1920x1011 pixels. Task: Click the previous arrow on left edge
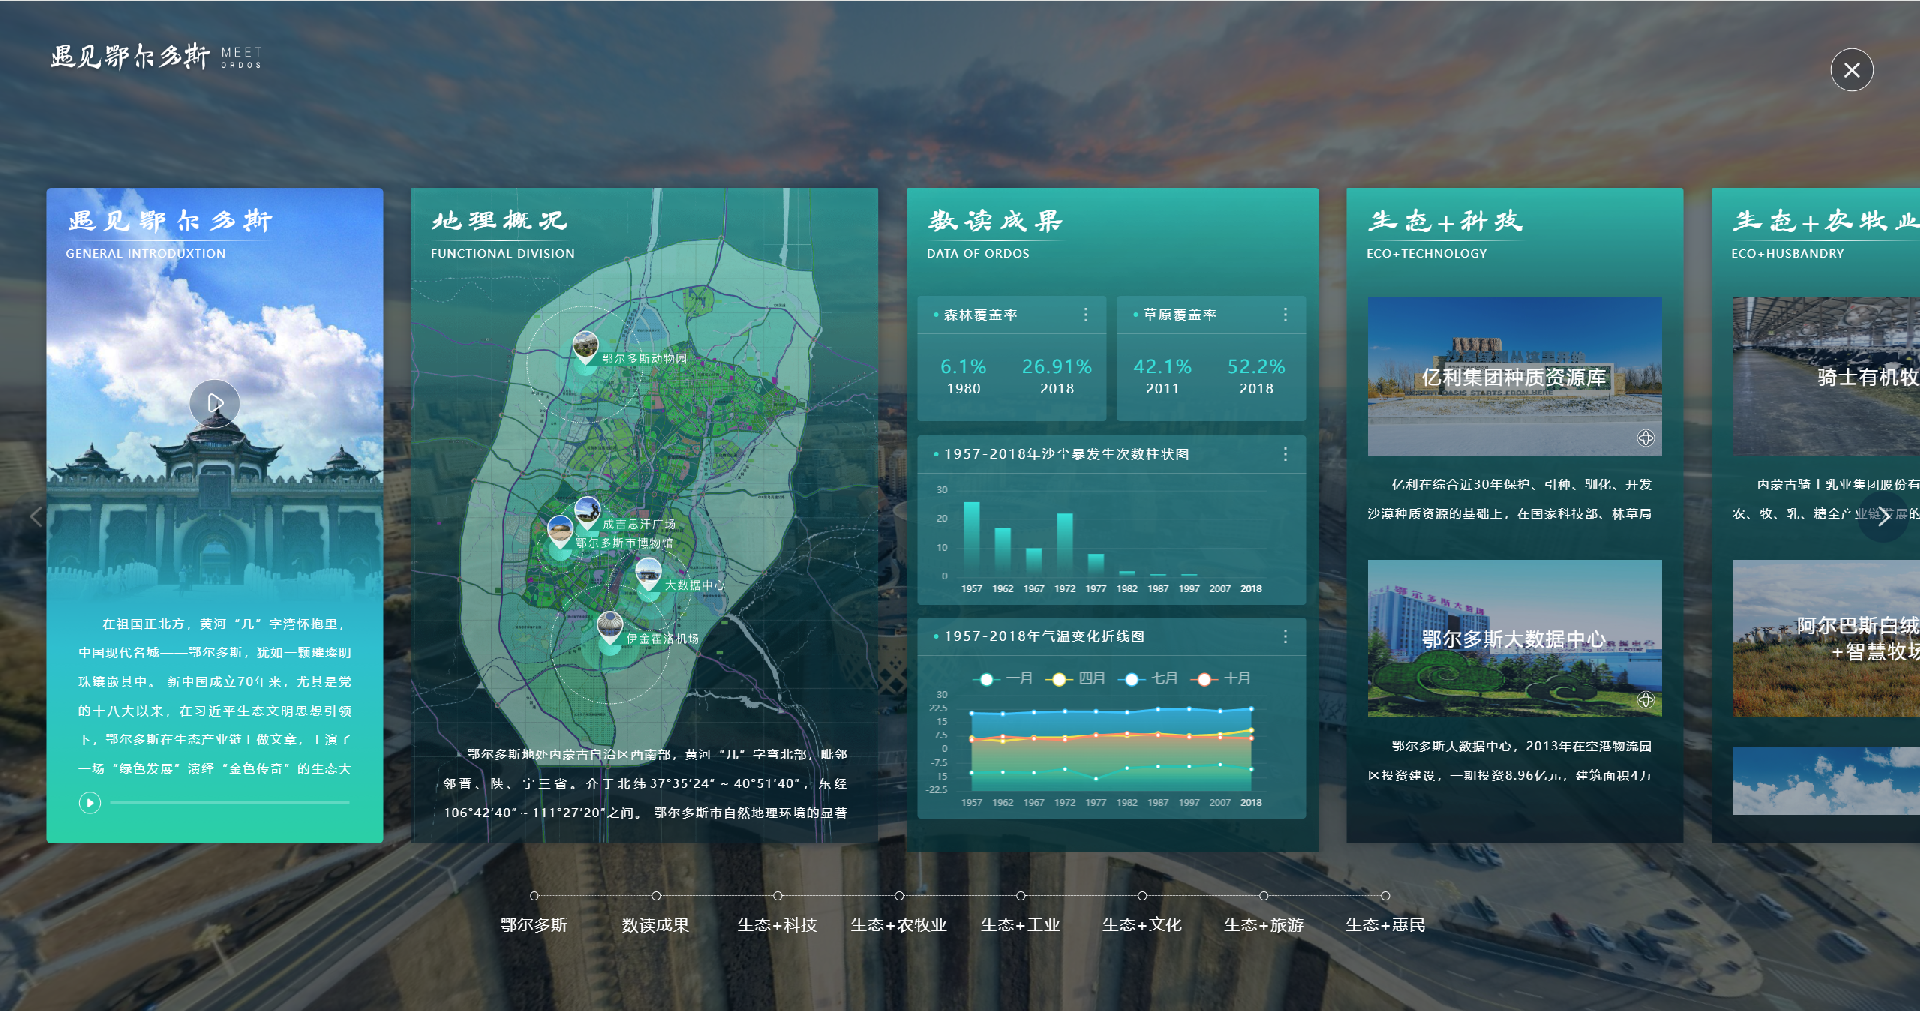tap(36, 517)
